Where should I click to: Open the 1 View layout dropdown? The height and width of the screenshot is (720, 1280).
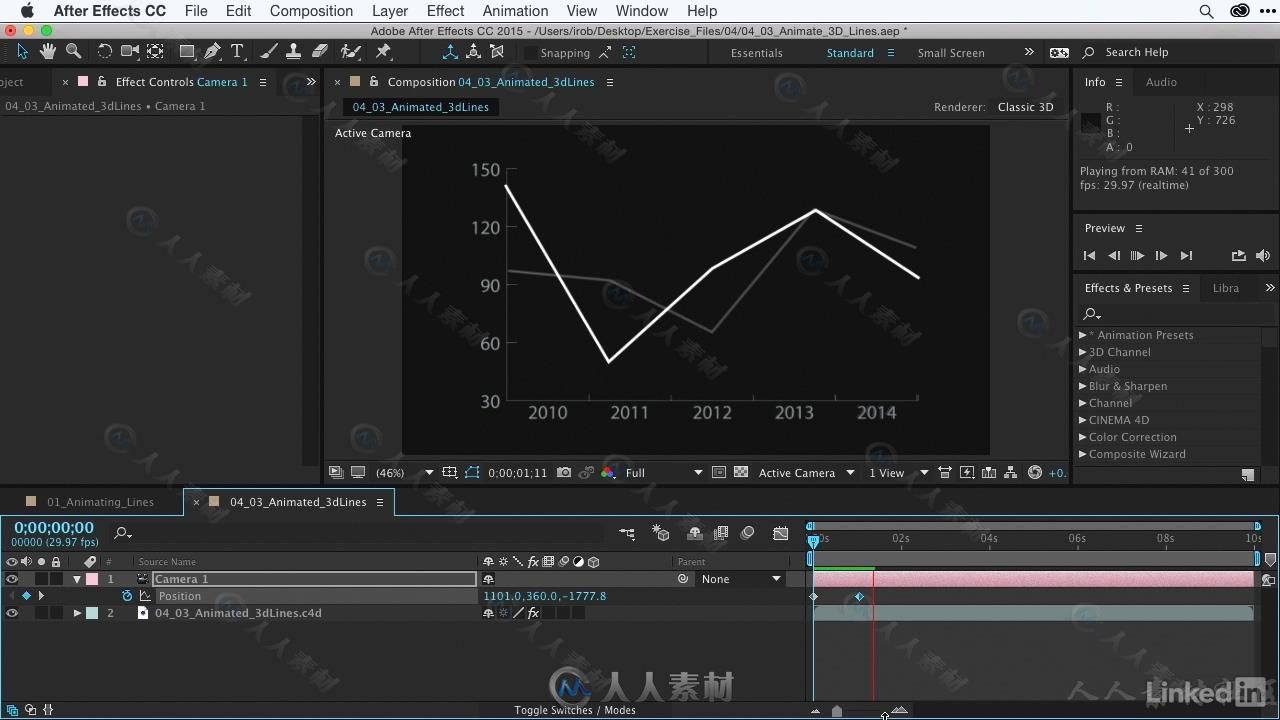point(898,473)
